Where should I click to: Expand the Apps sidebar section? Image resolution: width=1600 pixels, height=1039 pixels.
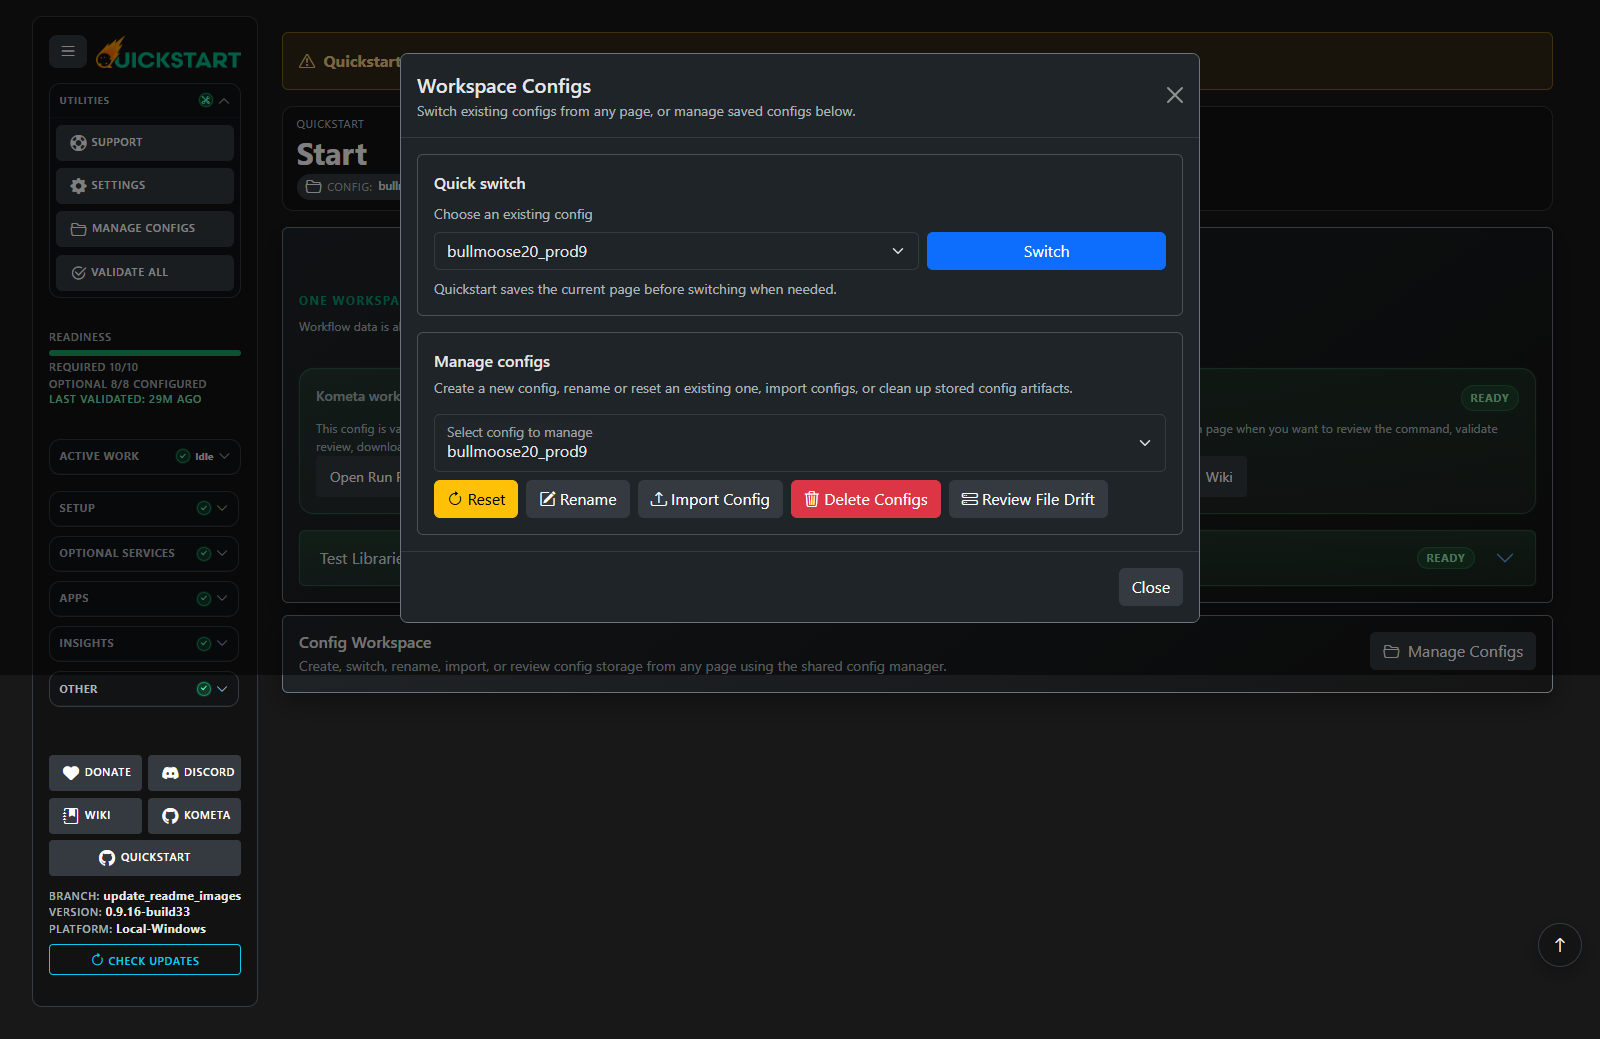point(144,599)
